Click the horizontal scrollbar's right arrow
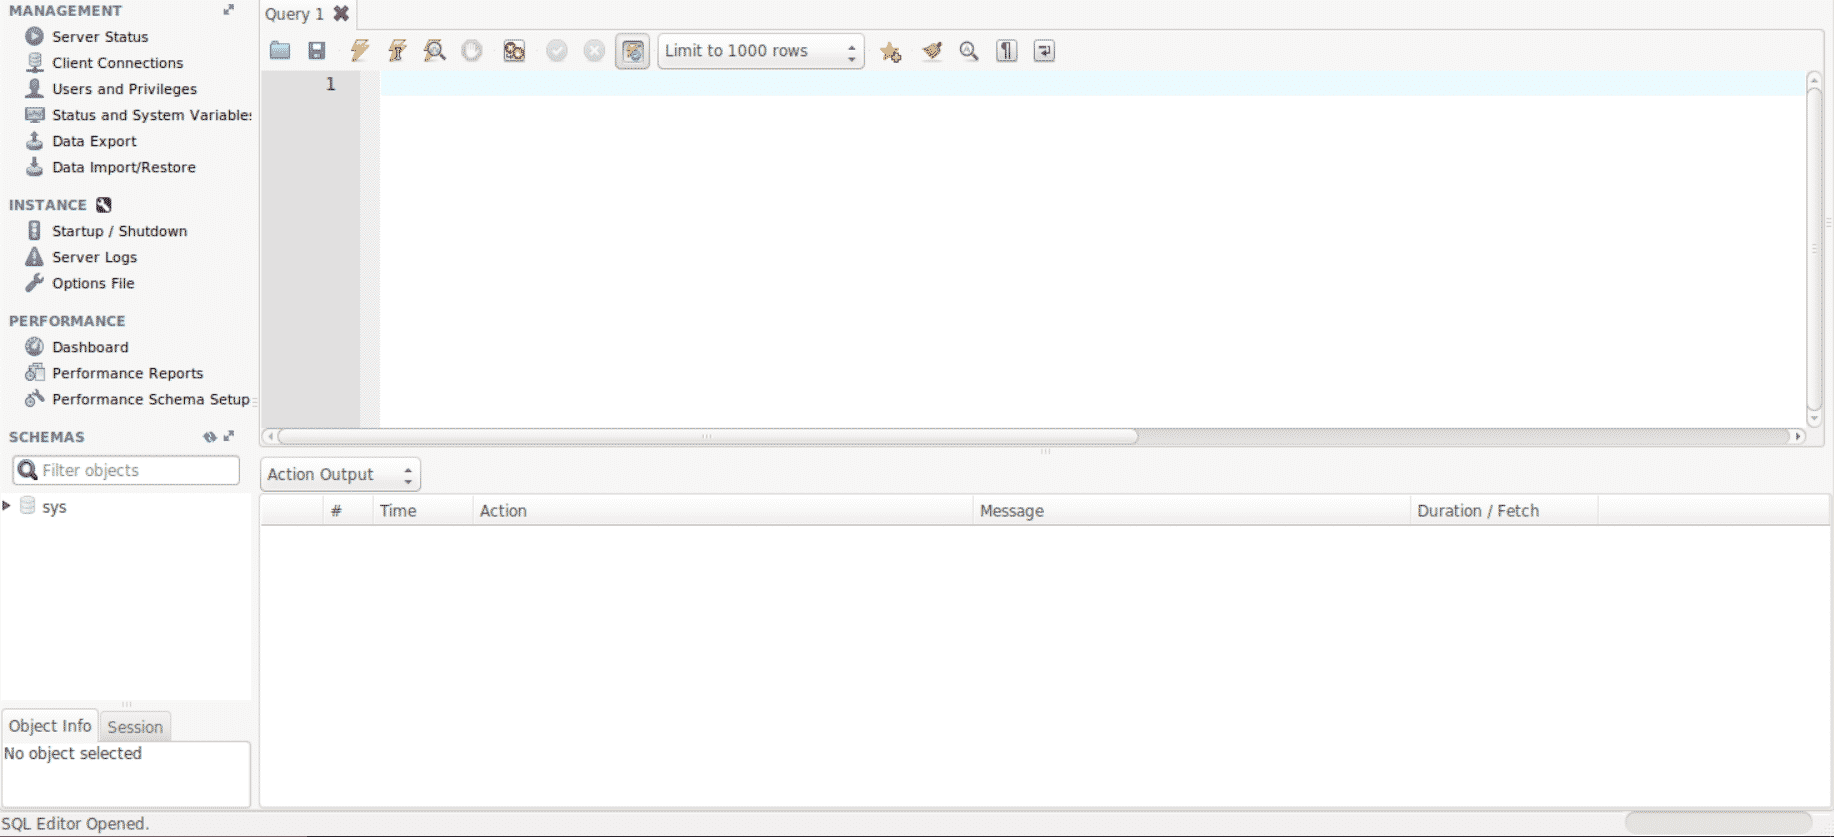This screenshot has height=837, width=1834. tap(1798, 436)
